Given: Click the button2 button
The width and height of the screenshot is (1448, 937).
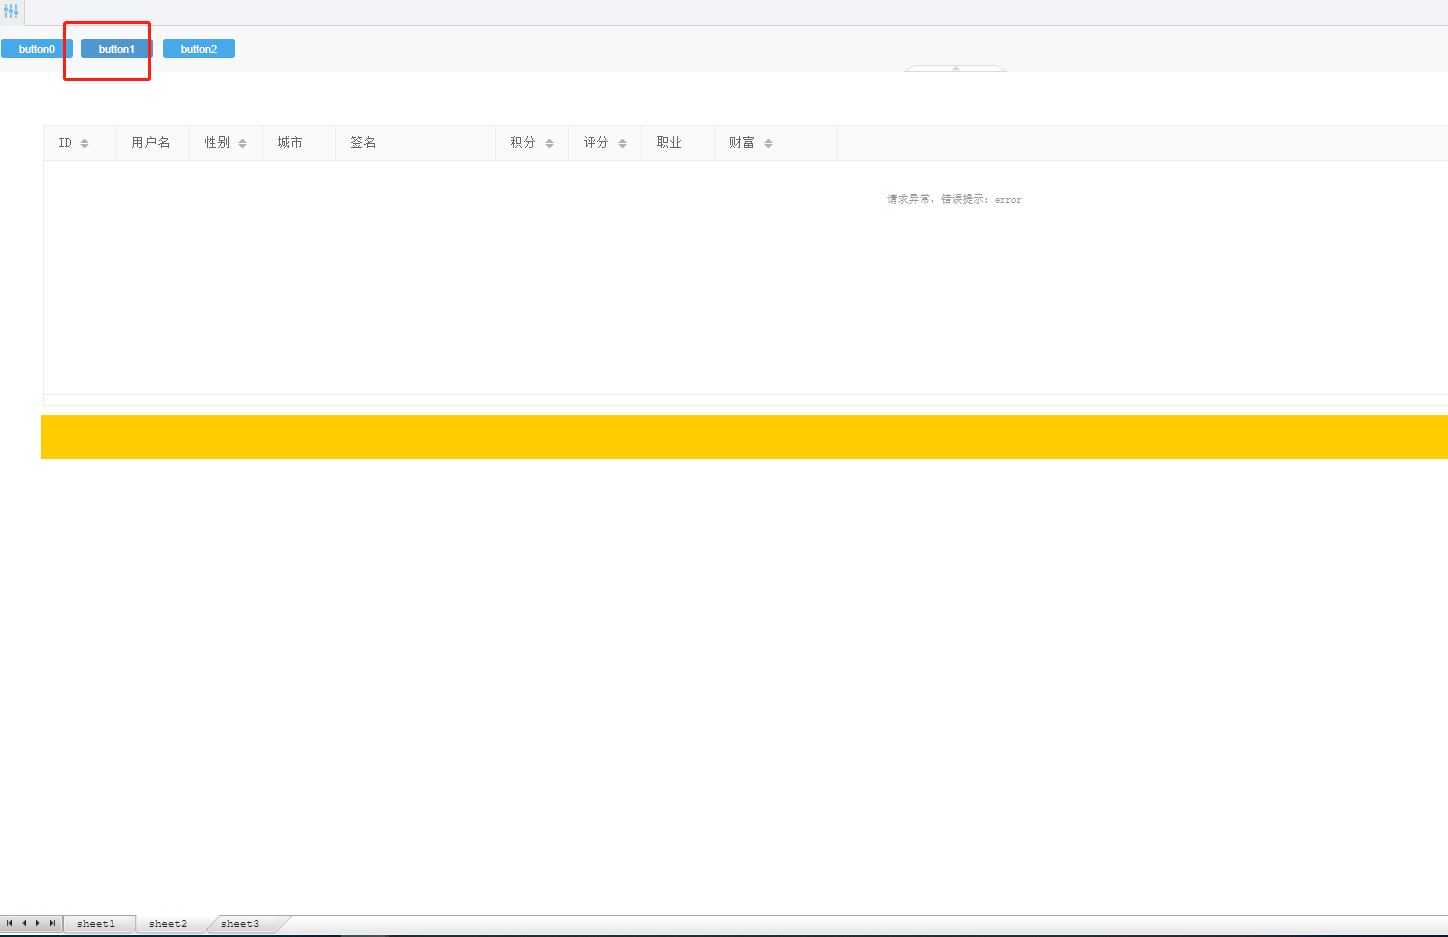Looking at the screenshot, I should 199,49.
